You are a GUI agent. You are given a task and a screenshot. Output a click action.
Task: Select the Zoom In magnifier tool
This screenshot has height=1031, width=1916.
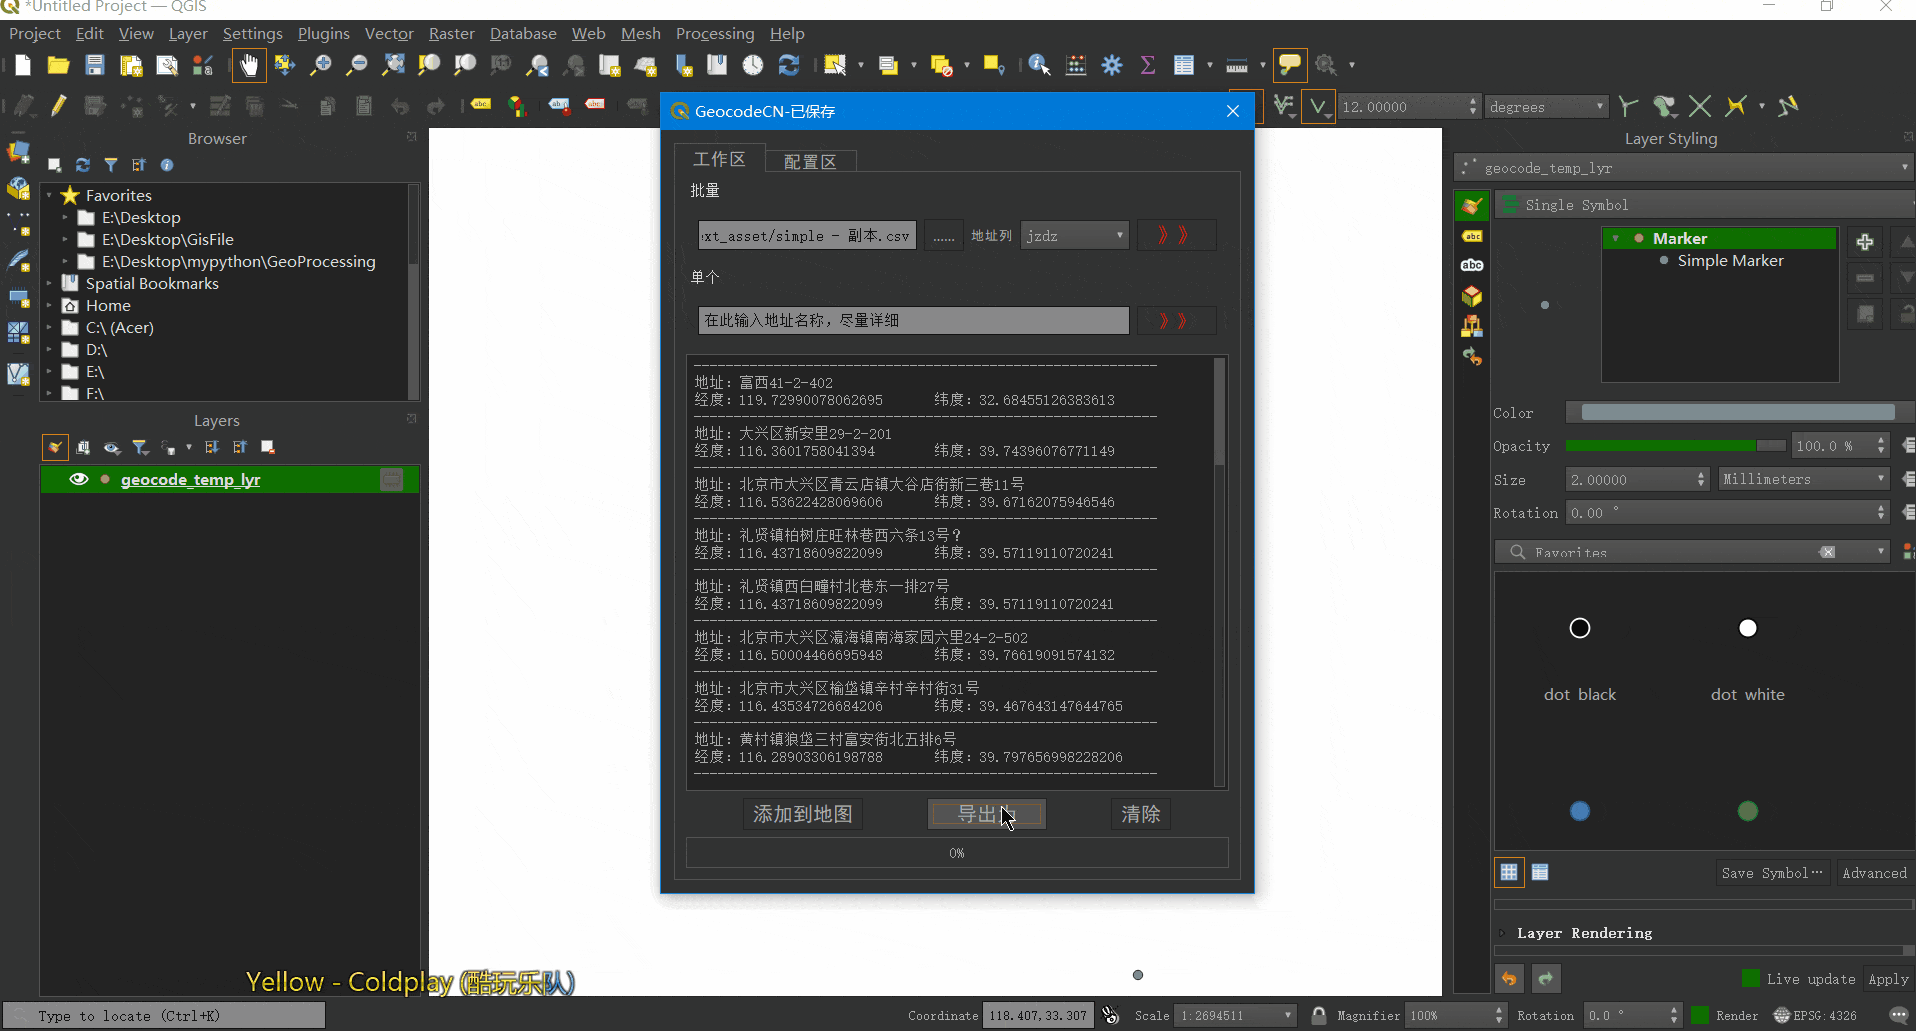click(x=321, y=66)
